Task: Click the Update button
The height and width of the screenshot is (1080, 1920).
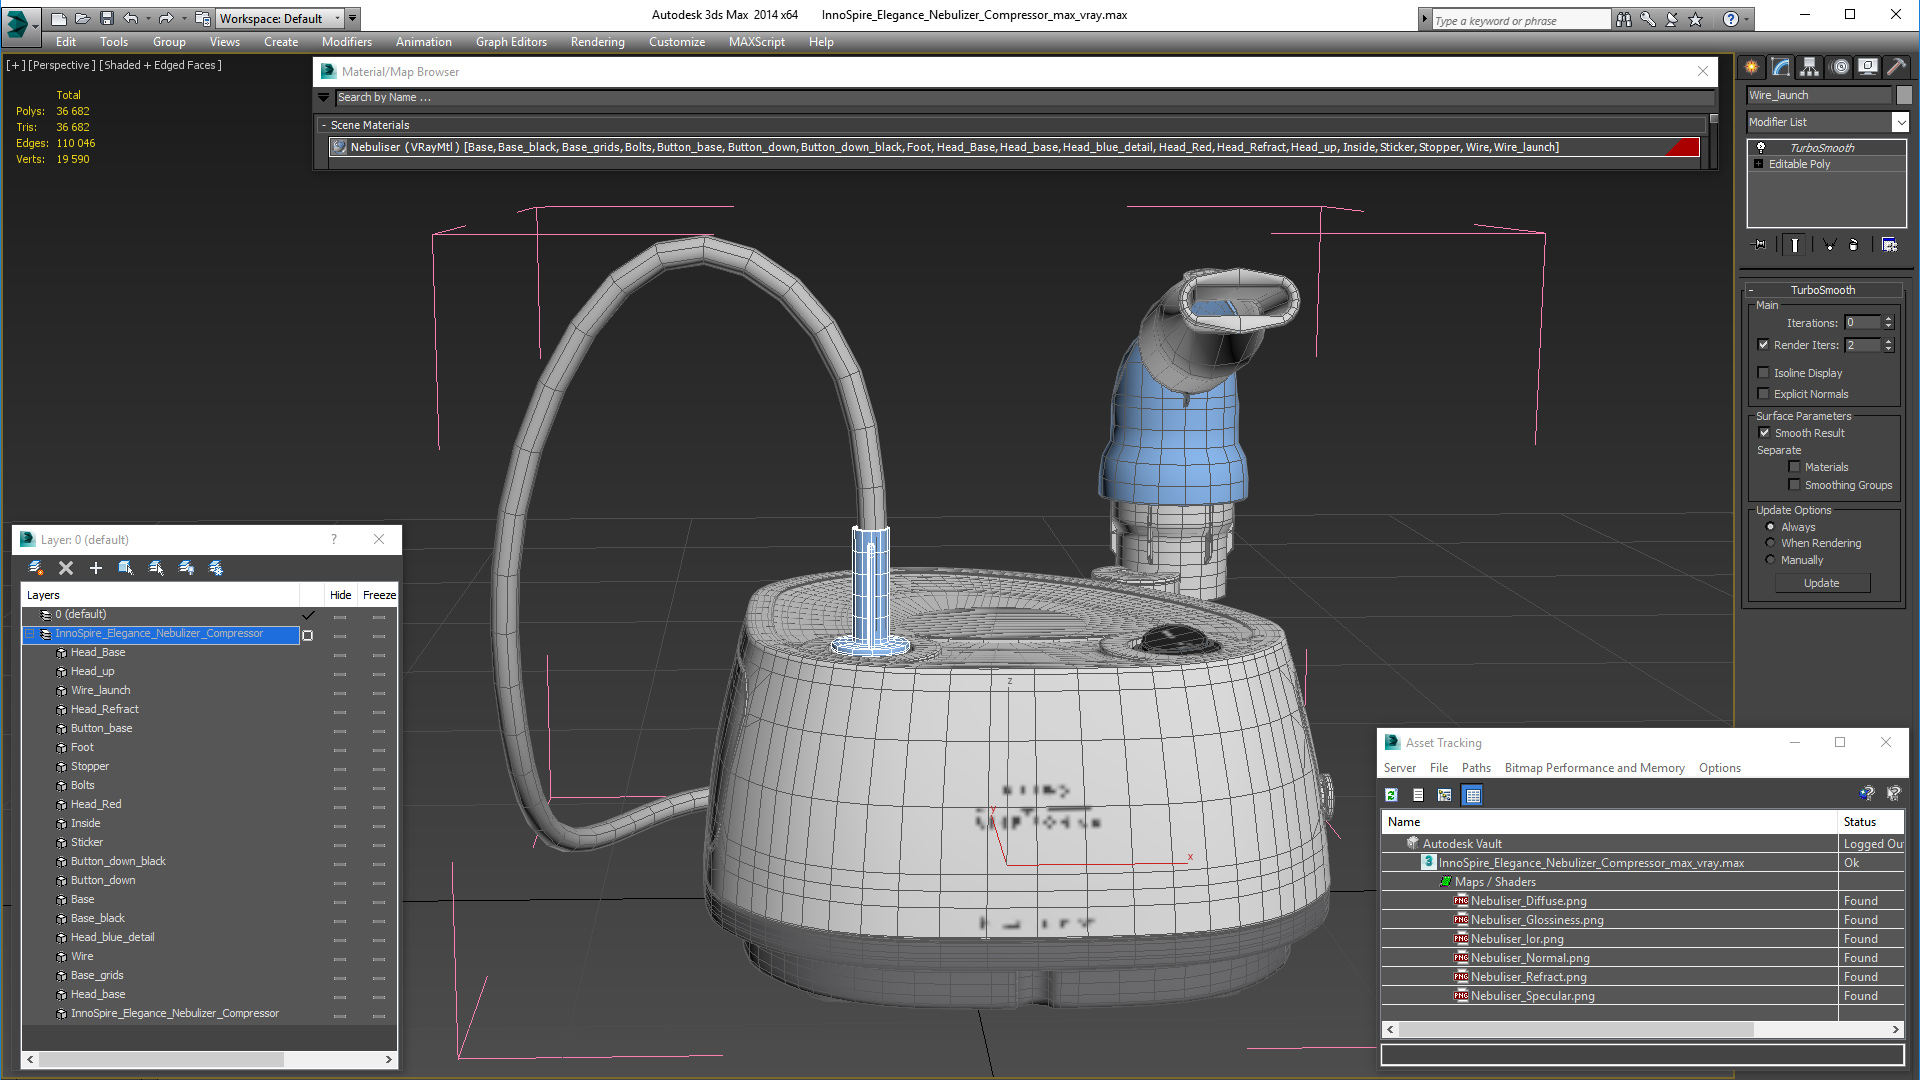Action: 1821,583
